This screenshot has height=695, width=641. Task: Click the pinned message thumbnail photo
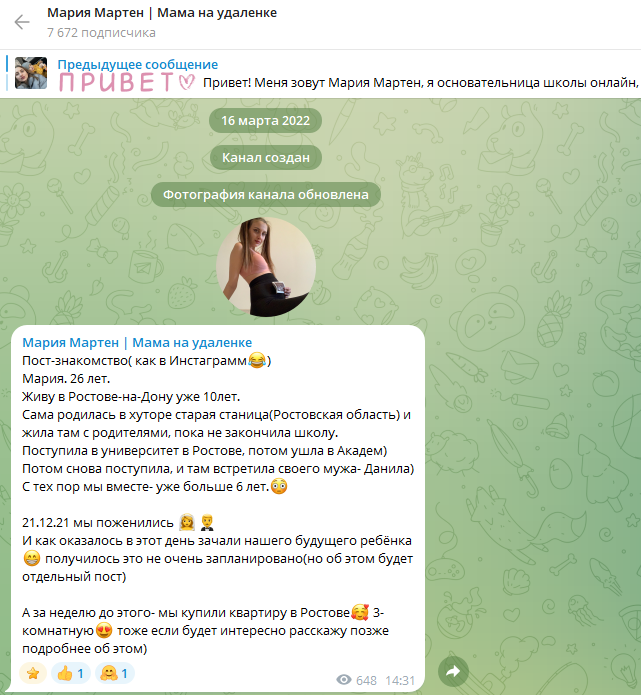(x=31, y=73)
